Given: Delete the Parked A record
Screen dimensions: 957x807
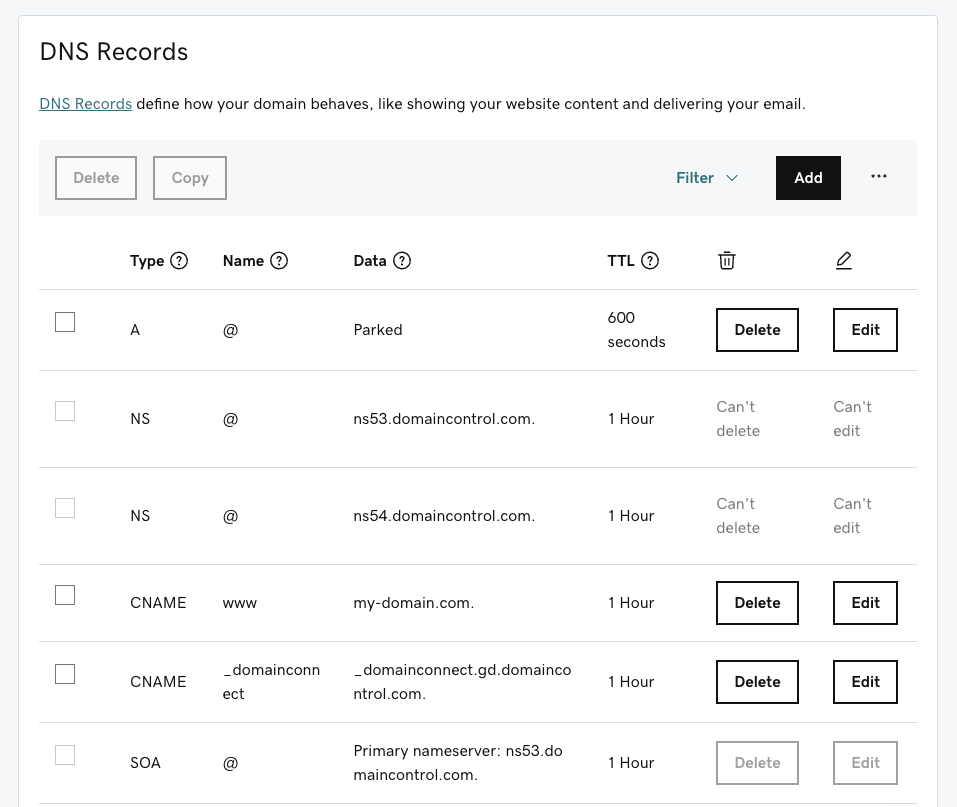Looking at the screenshot, I should click(x=757, y=330).
